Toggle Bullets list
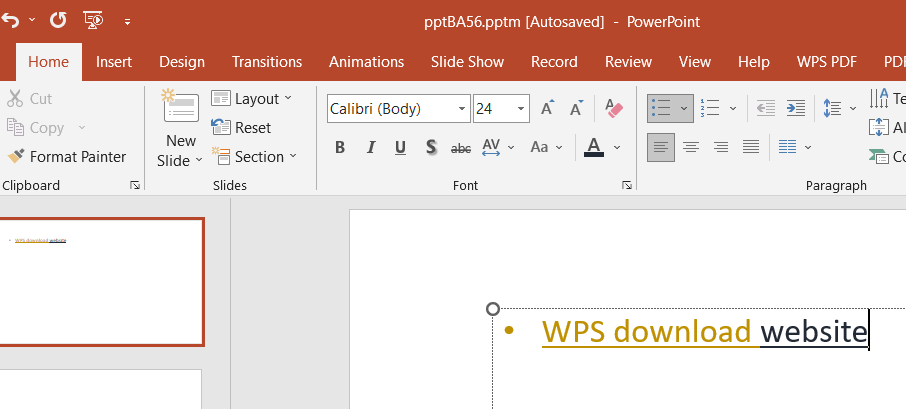The image size is (906, 409). [x=661, y=108]
